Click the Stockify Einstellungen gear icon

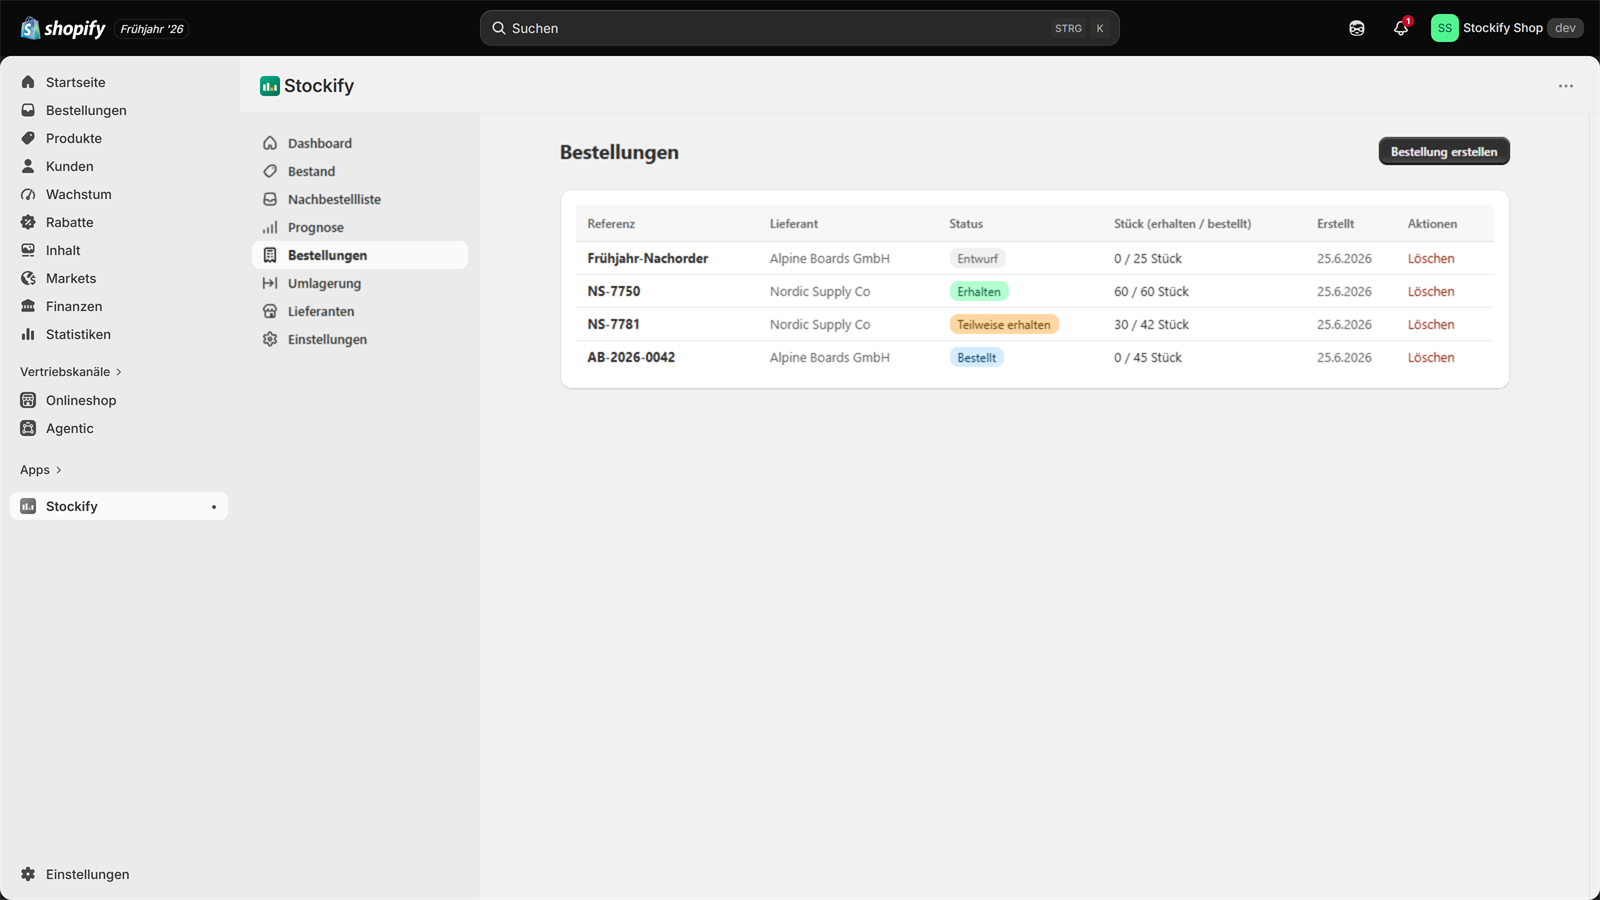[270, 339]
